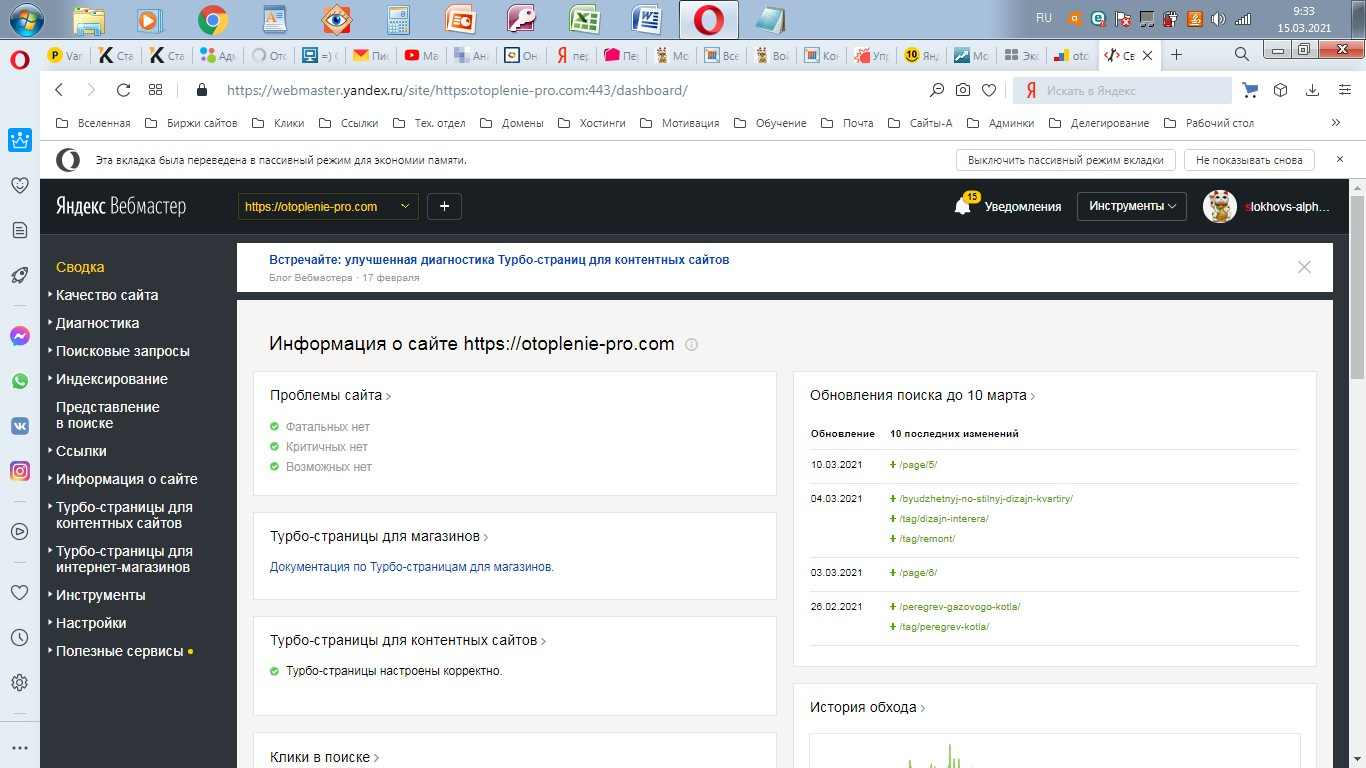Viewport: 1366px width, 768px height.
Task: Open Opera Speed Dial grid icon
Action: tap(155, 90)
